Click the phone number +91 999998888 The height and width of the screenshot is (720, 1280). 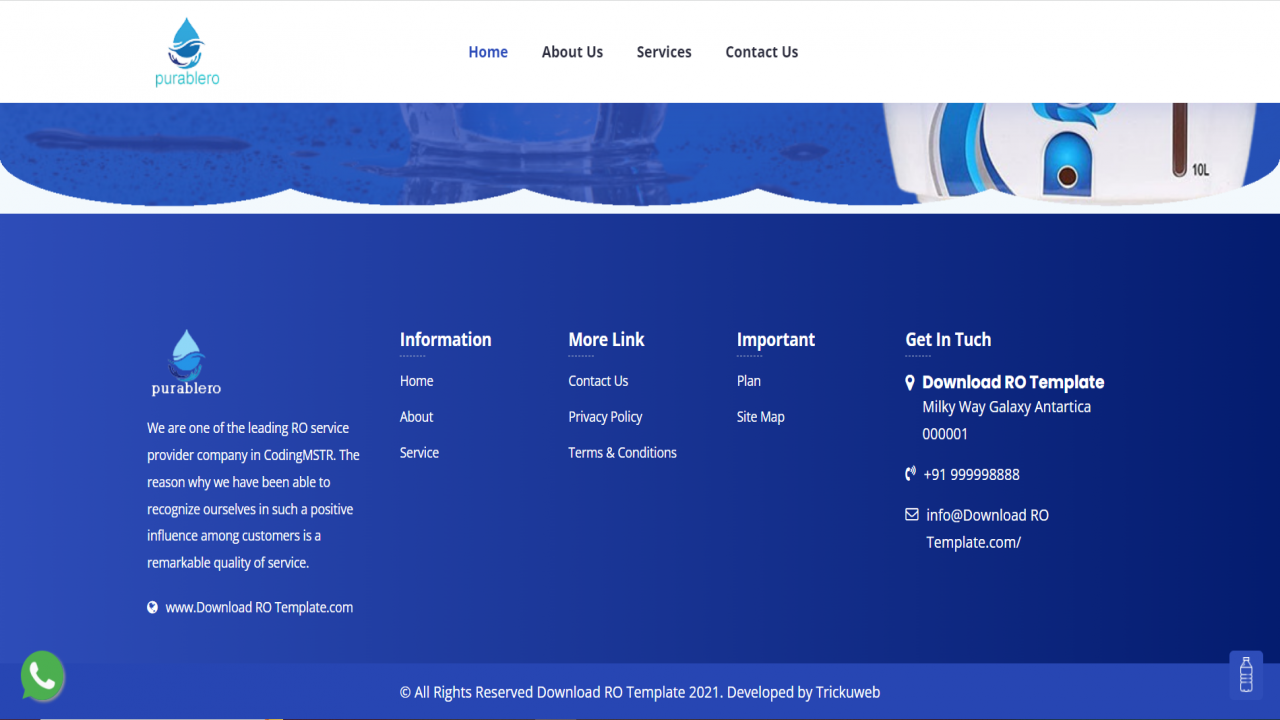coord(972,474)
